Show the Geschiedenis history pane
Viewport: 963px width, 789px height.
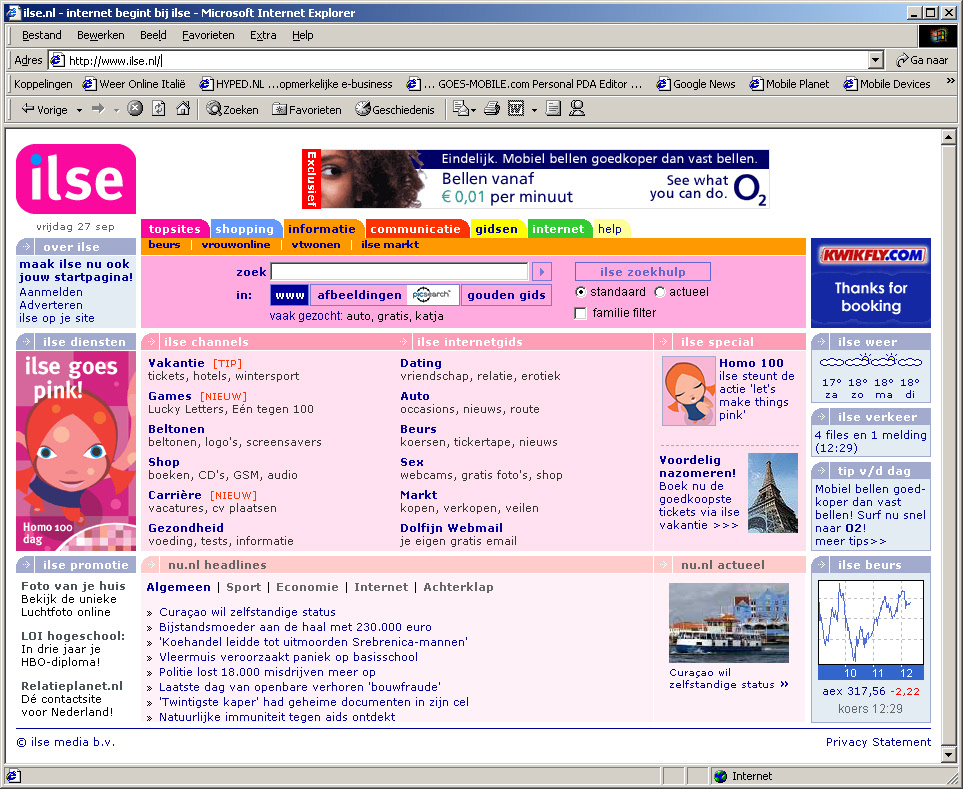[x=395, y=109]
